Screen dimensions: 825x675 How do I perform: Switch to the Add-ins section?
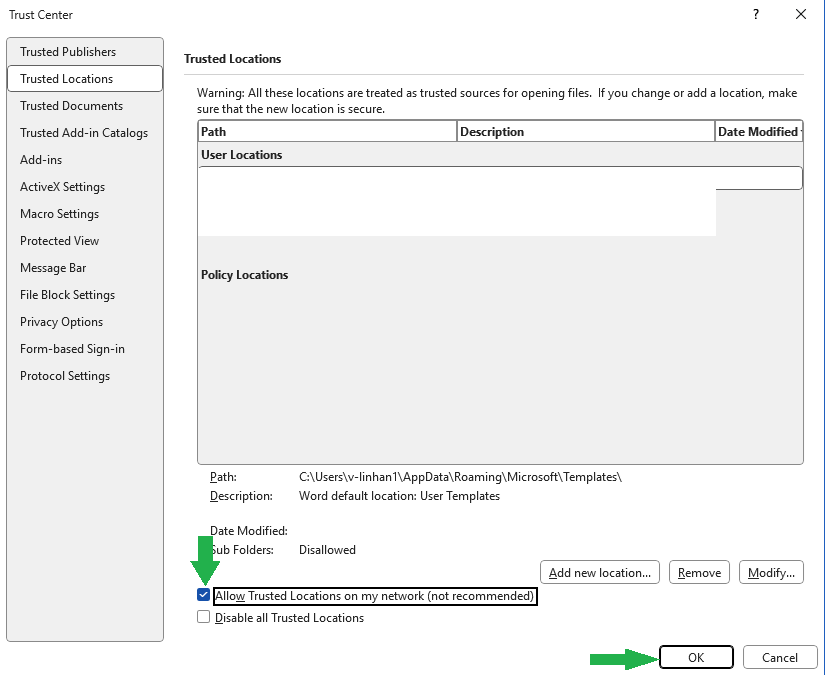point(85,159)
